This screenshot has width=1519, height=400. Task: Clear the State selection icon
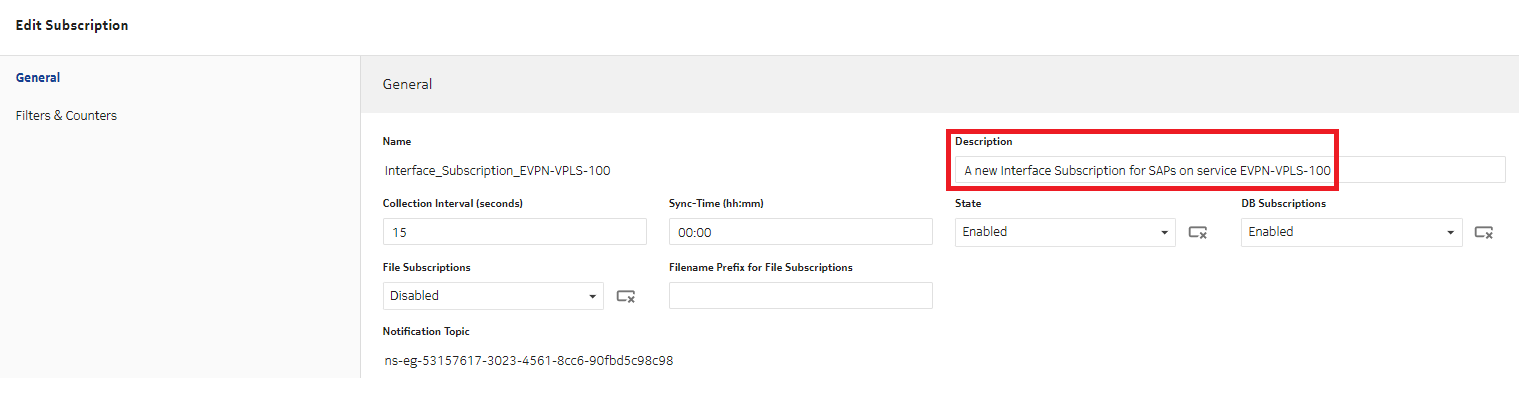pos(1197,232)
